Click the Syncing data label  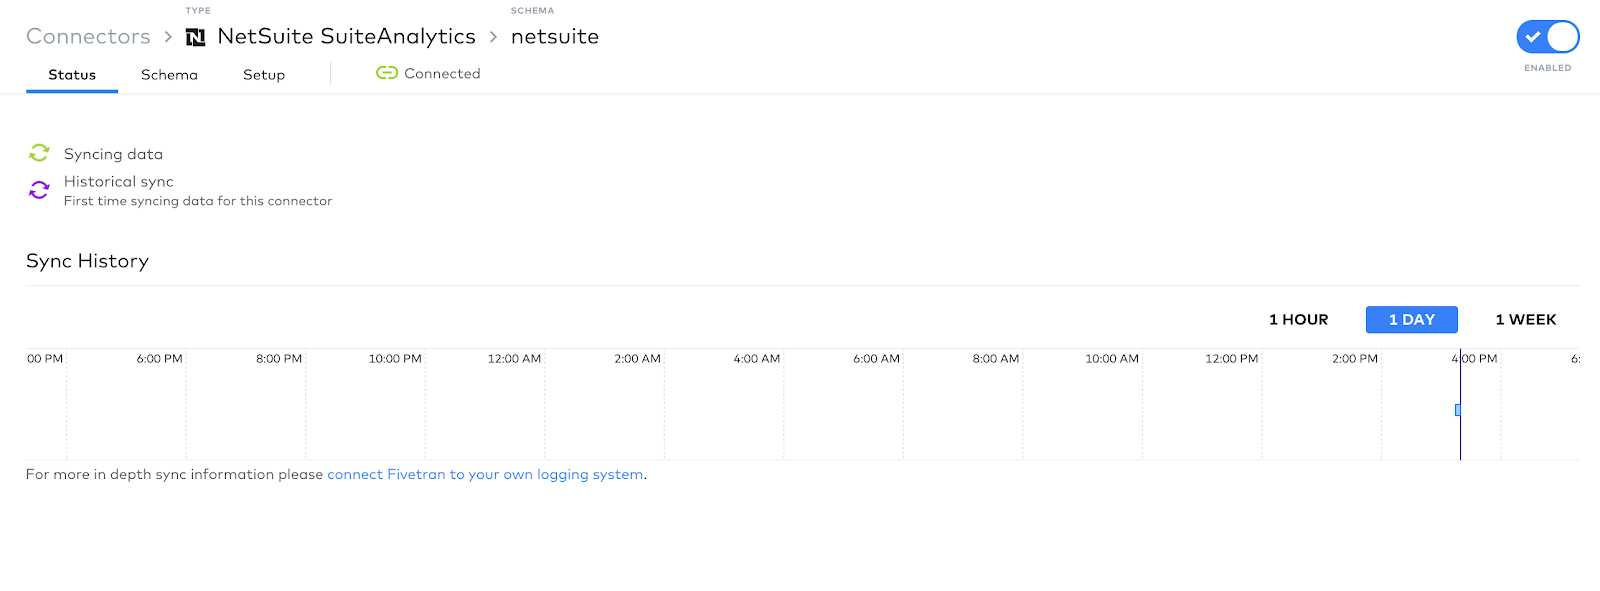(x=113, y=154)
